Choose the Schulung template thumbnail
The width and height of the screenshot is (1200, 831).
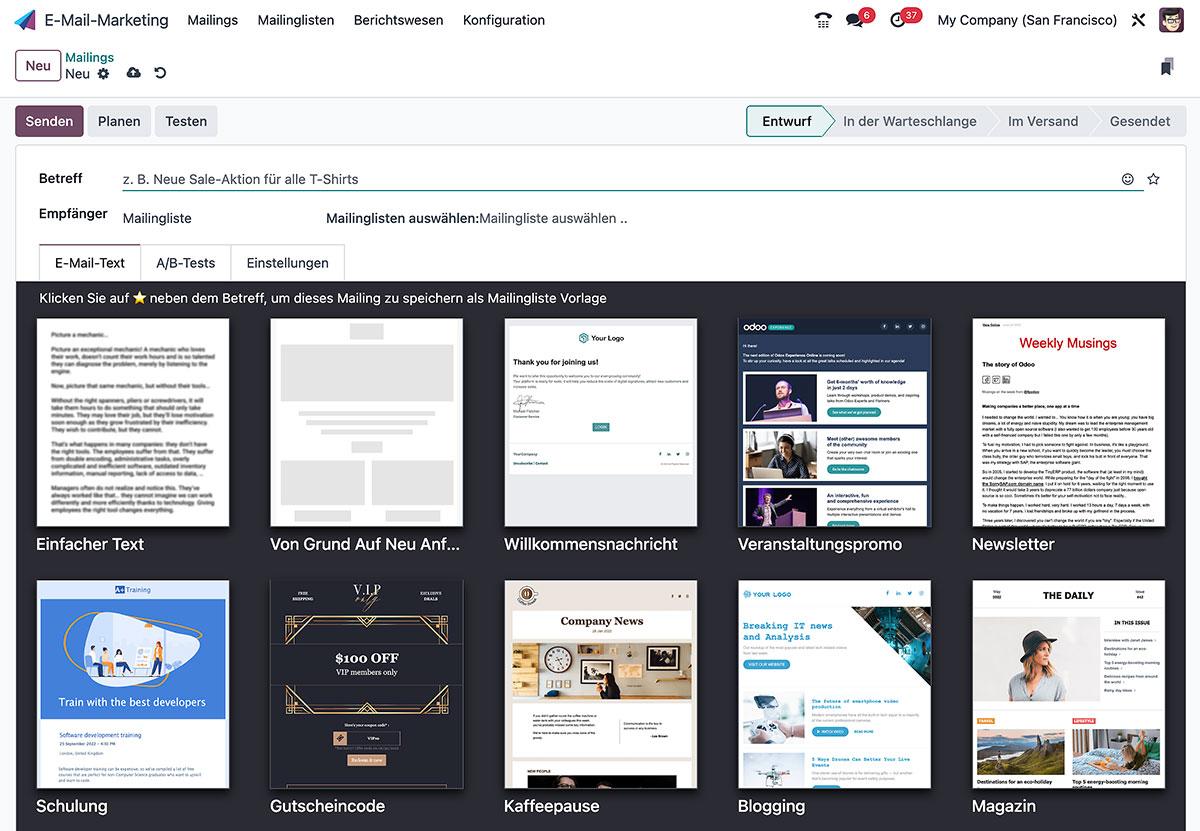tap(133, 684)
